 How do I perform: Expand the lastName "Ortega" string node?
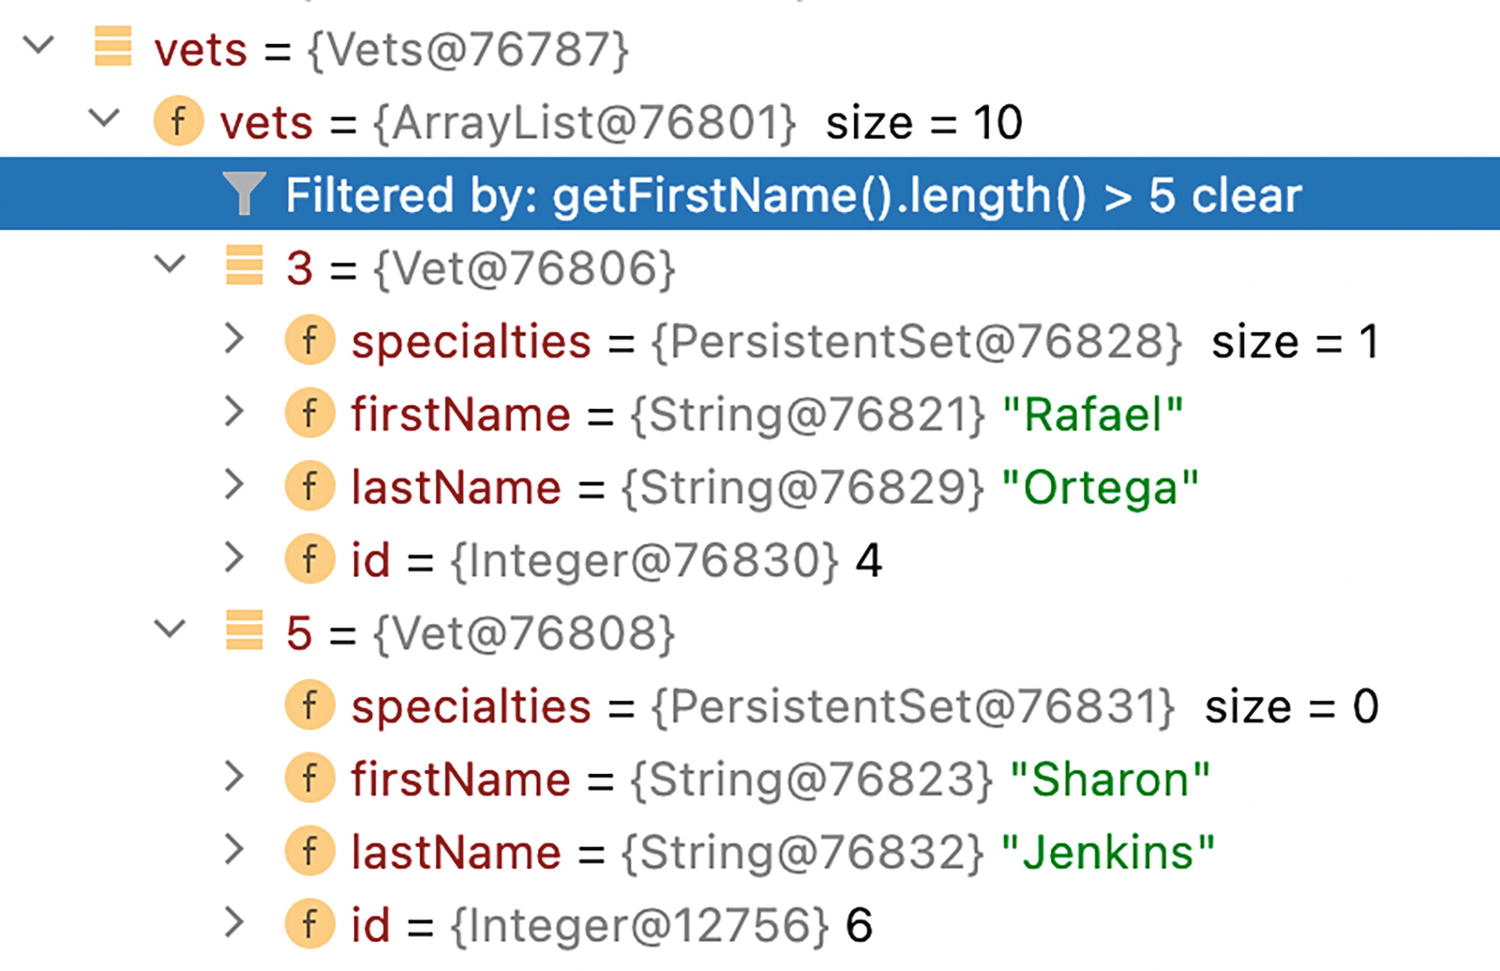click(x=235, y=485)
